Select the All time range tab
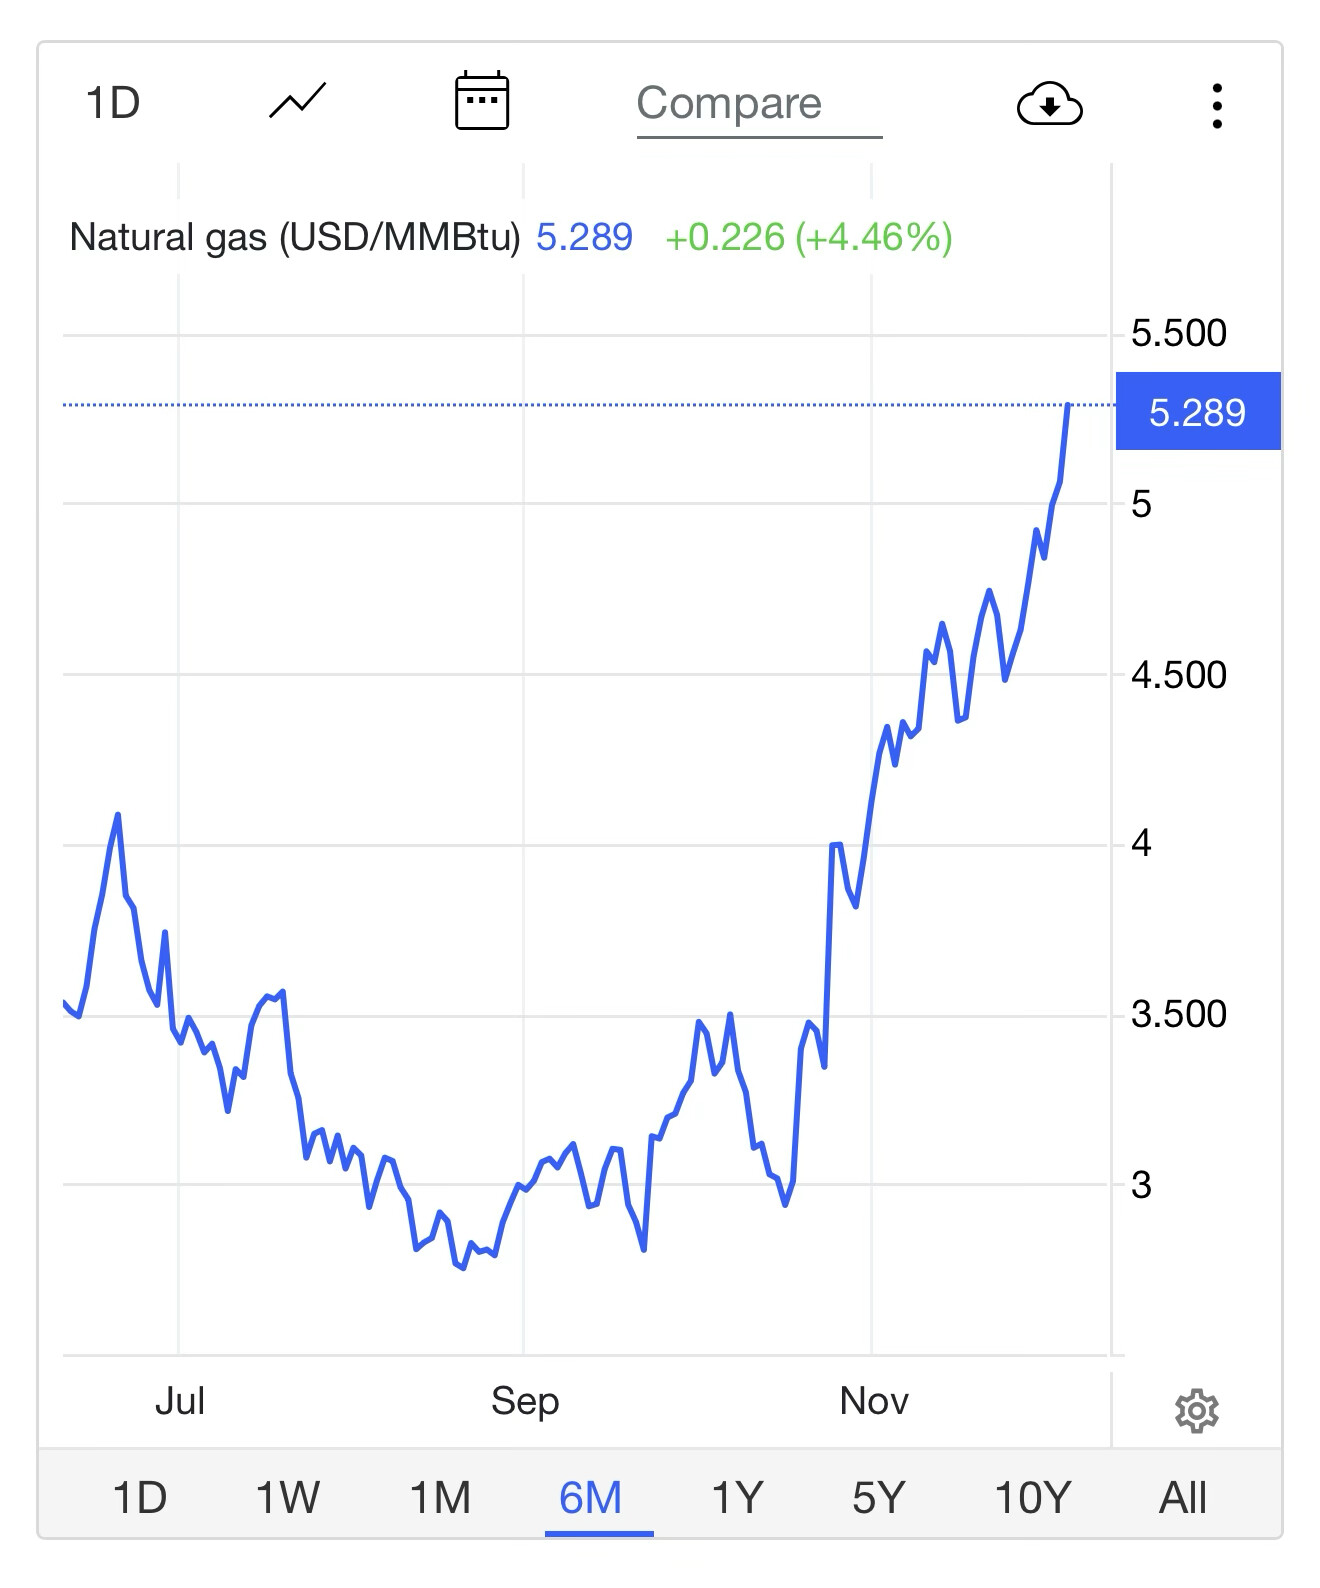 [1183, 1498]
